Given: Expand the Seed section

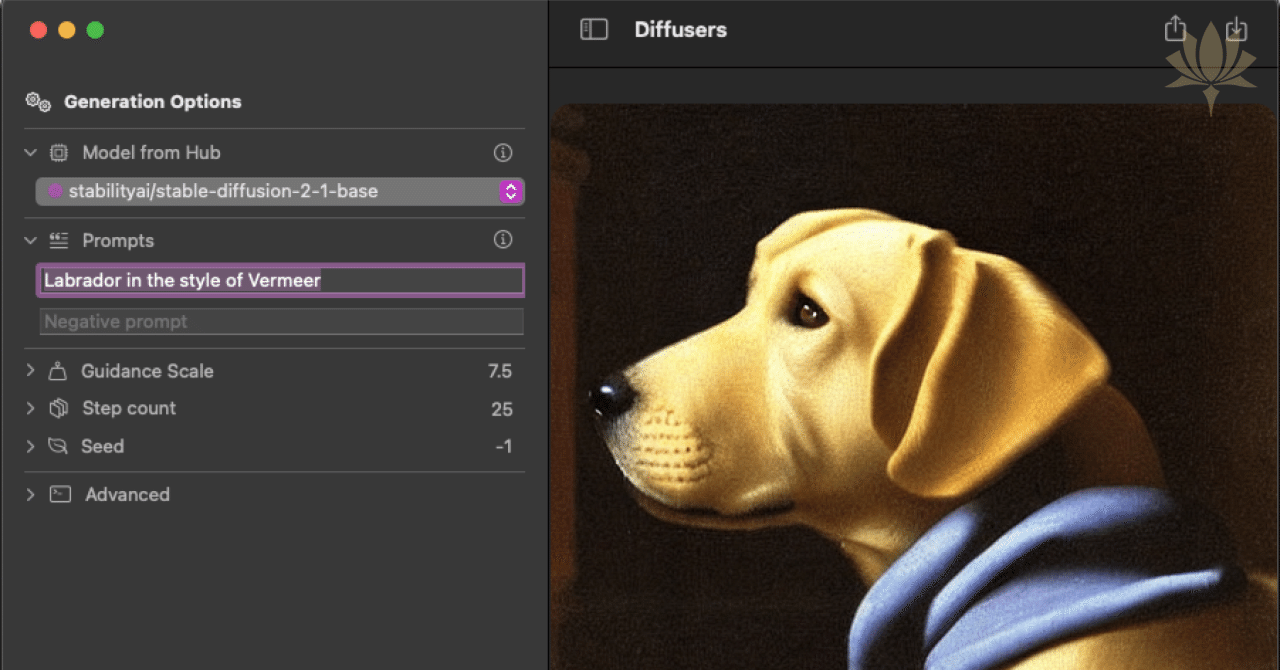Looking at the screenshot, I should click(29, 446).
